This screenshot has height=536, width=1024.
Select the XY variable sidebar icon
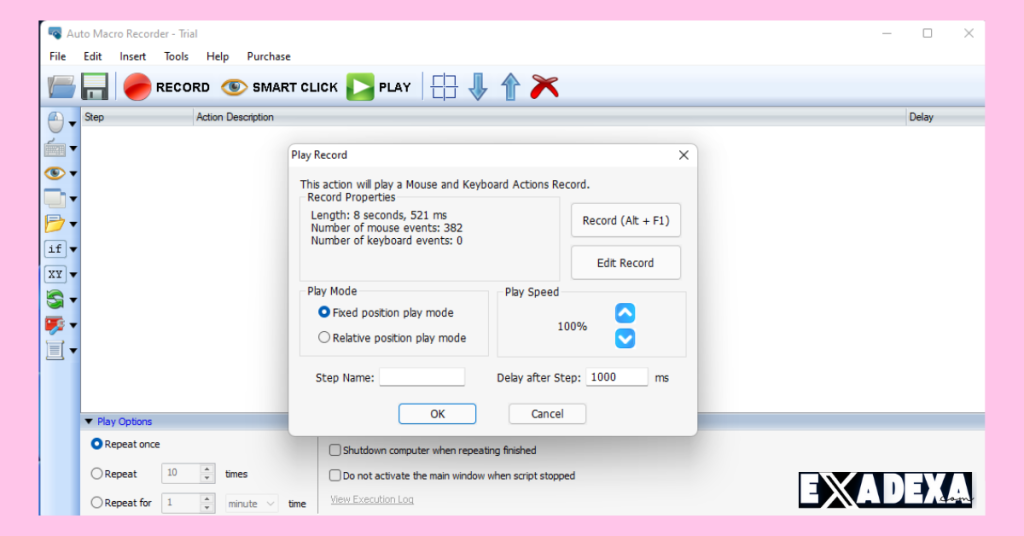click(x=55, y=274)
